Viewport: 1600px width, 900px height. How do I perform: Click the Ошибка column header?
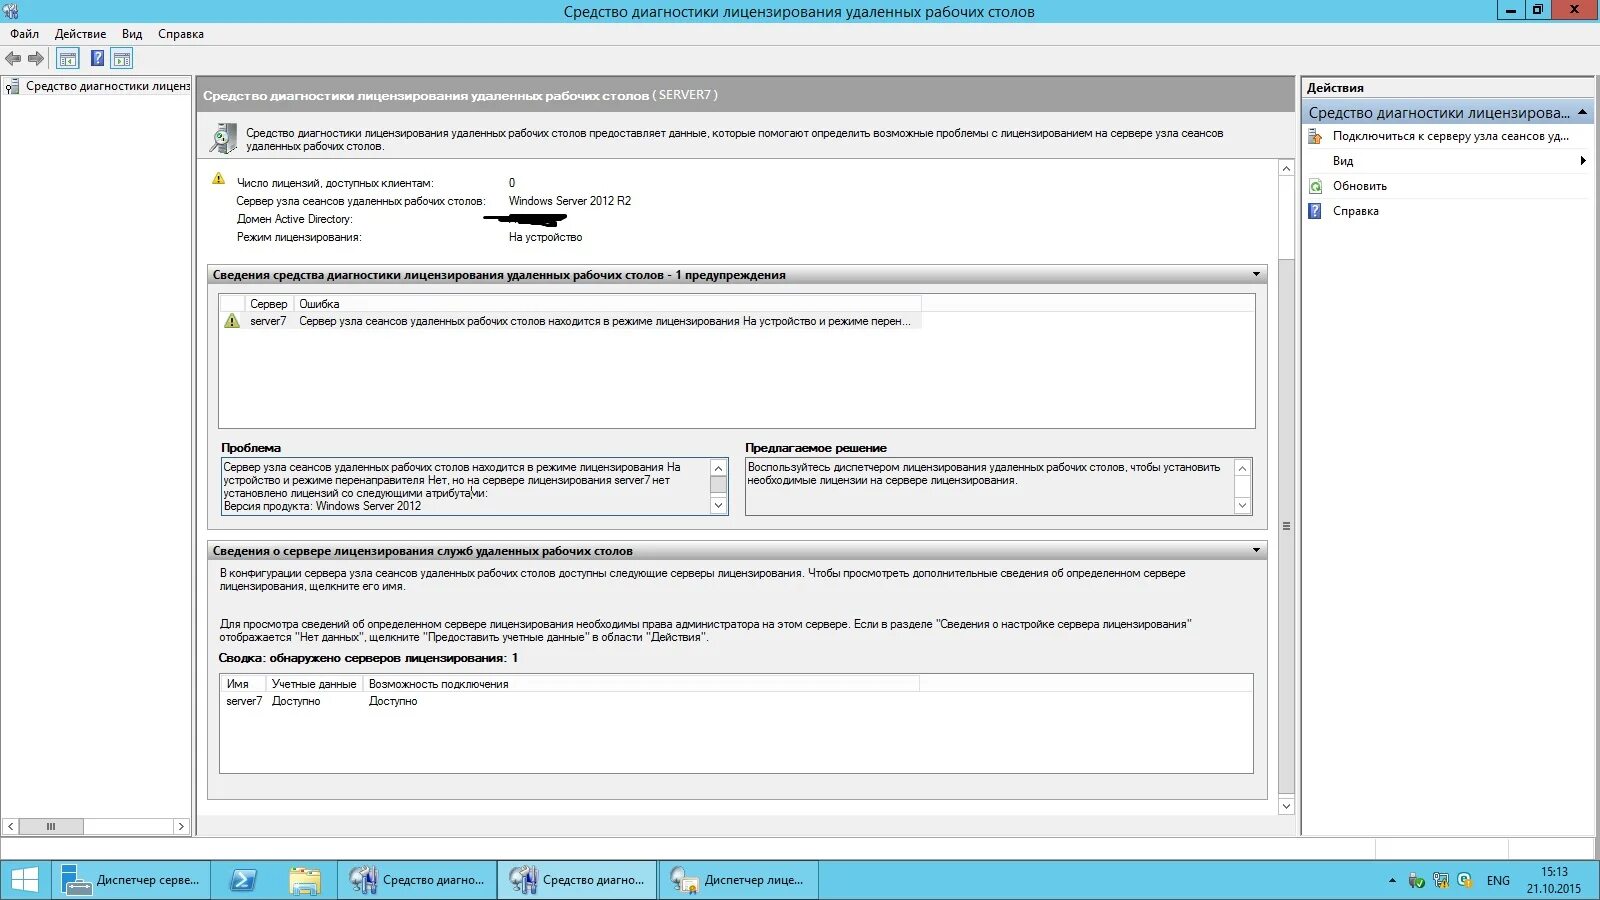click(x=608, y=304)
